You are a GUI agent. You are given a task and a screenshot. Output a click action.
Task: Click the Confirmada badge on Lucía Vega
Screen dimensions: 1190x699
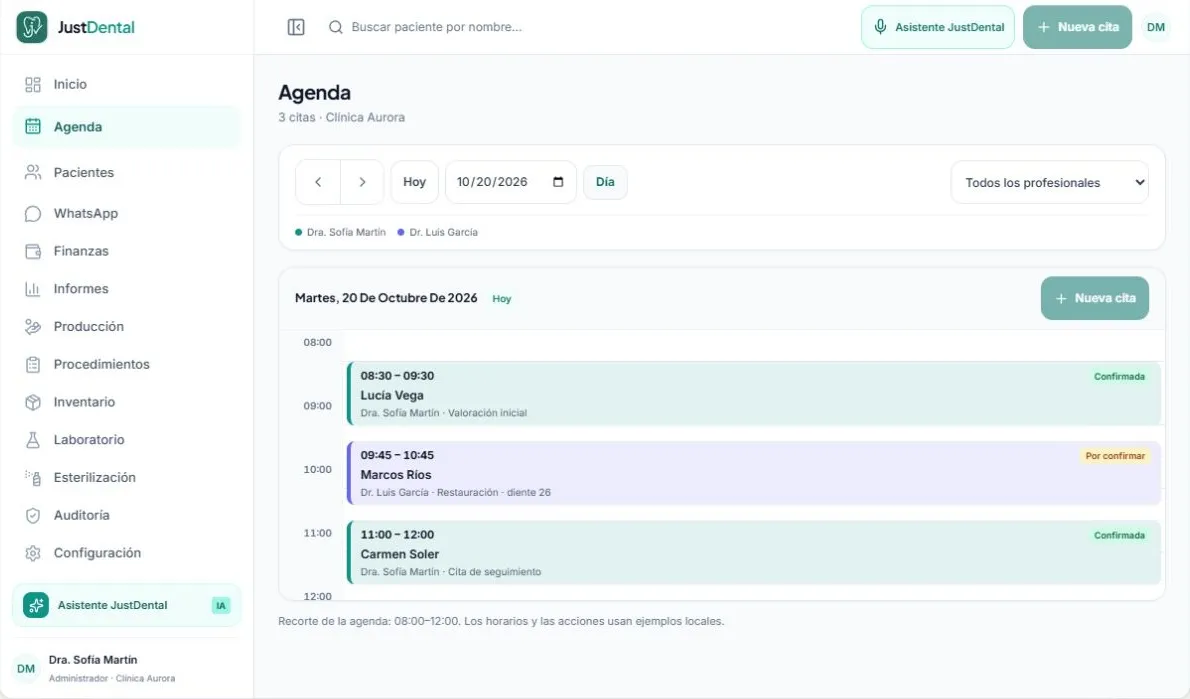[1119, 376]
